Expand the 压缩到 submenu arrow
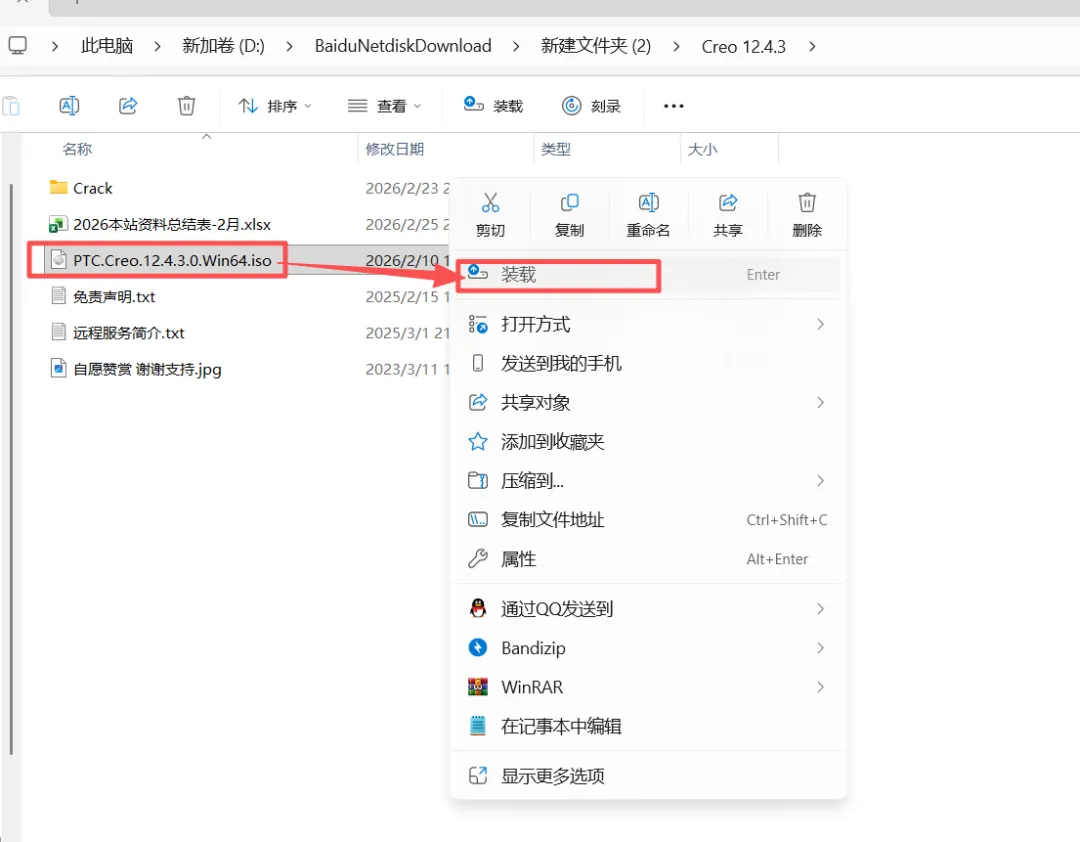This screenshot has width=1080, height=842. [x=820, y=480]
